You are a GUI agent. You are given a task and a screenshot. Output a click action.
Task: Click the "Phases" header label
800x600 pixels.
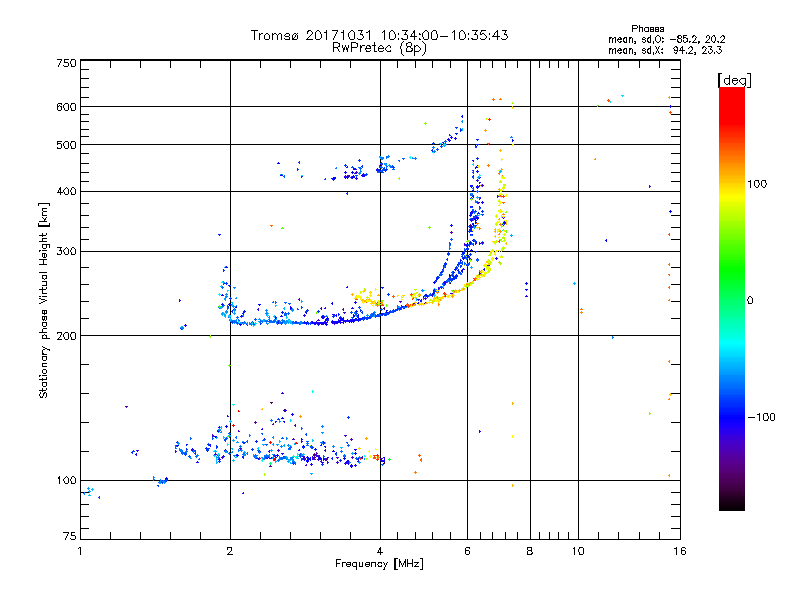[x=647, y=29]
